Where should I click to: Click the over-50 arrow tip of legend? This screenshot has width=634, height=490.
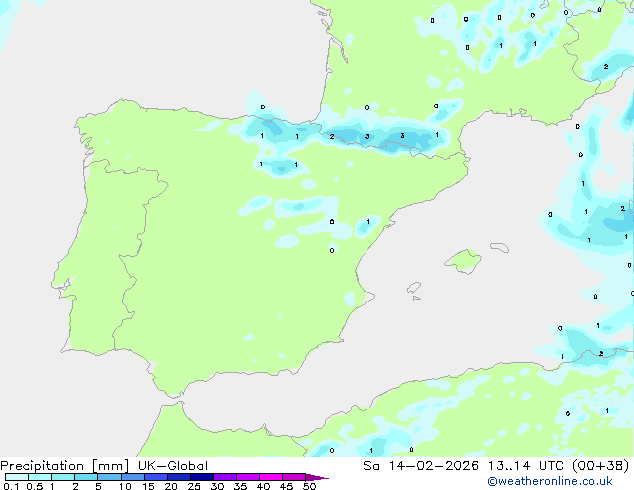317,477
